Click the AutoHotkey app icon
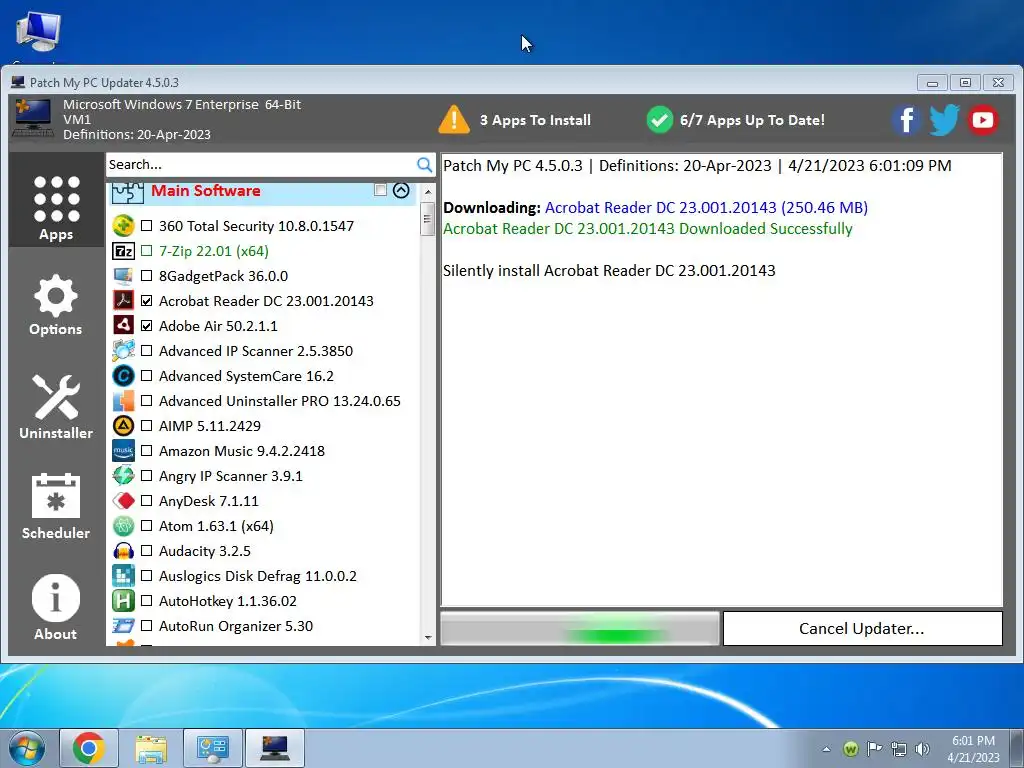This screenshot has width=1024, height=768. (123, 601)
